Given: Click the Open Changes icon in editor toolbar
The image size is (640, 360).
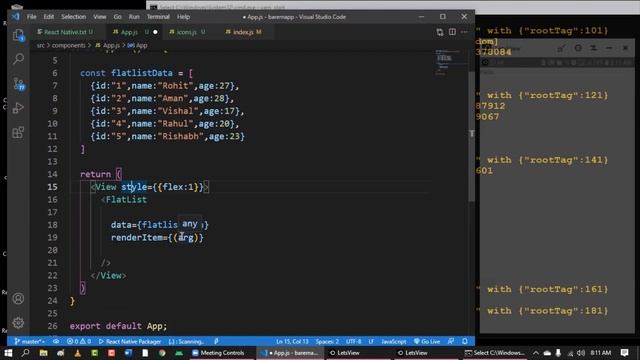Looking at the screenshot, I should coord(440,32).
